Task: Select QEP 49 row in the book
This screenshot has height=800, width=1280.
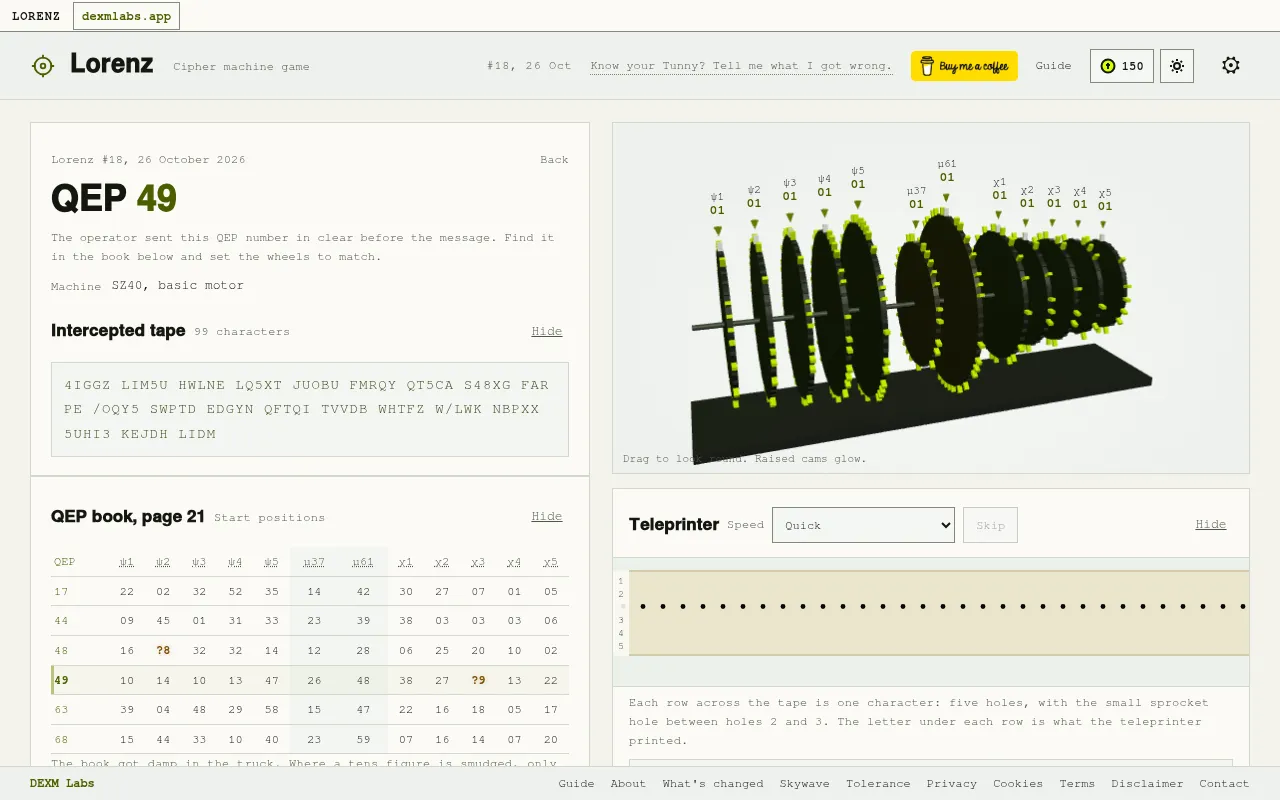Action: click(x=310, y=680)
